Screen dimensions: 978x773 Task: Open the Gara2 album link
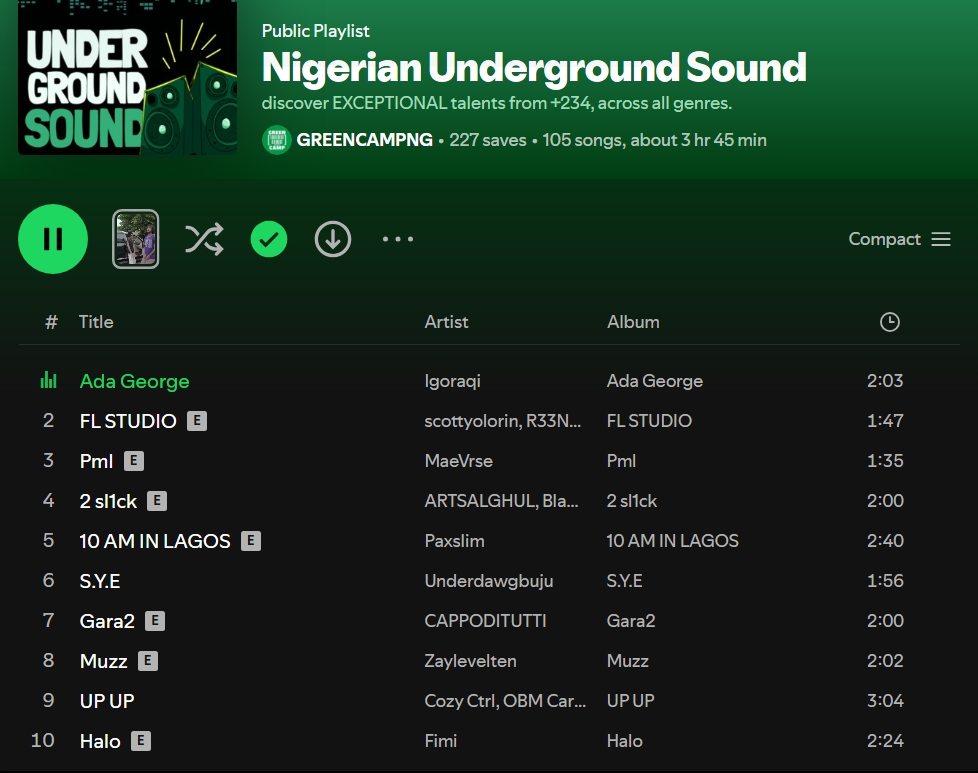[x=631, y=621]
